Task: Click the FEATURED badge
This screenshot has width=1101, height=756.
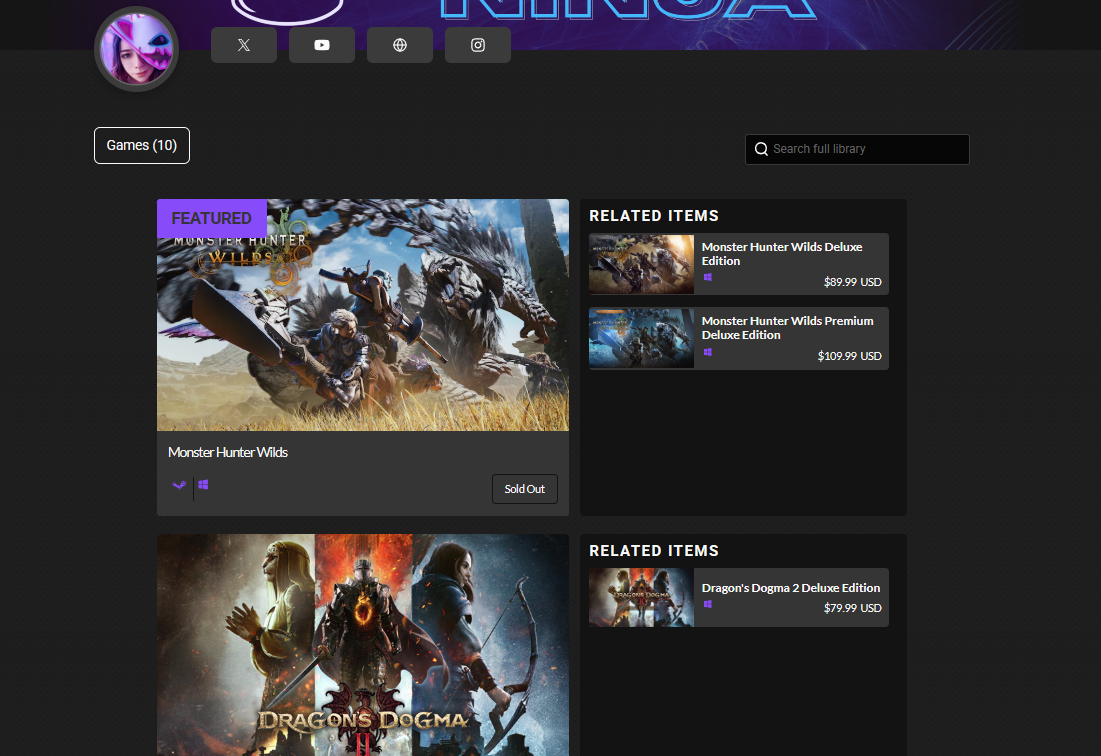Action: (211, 218)
